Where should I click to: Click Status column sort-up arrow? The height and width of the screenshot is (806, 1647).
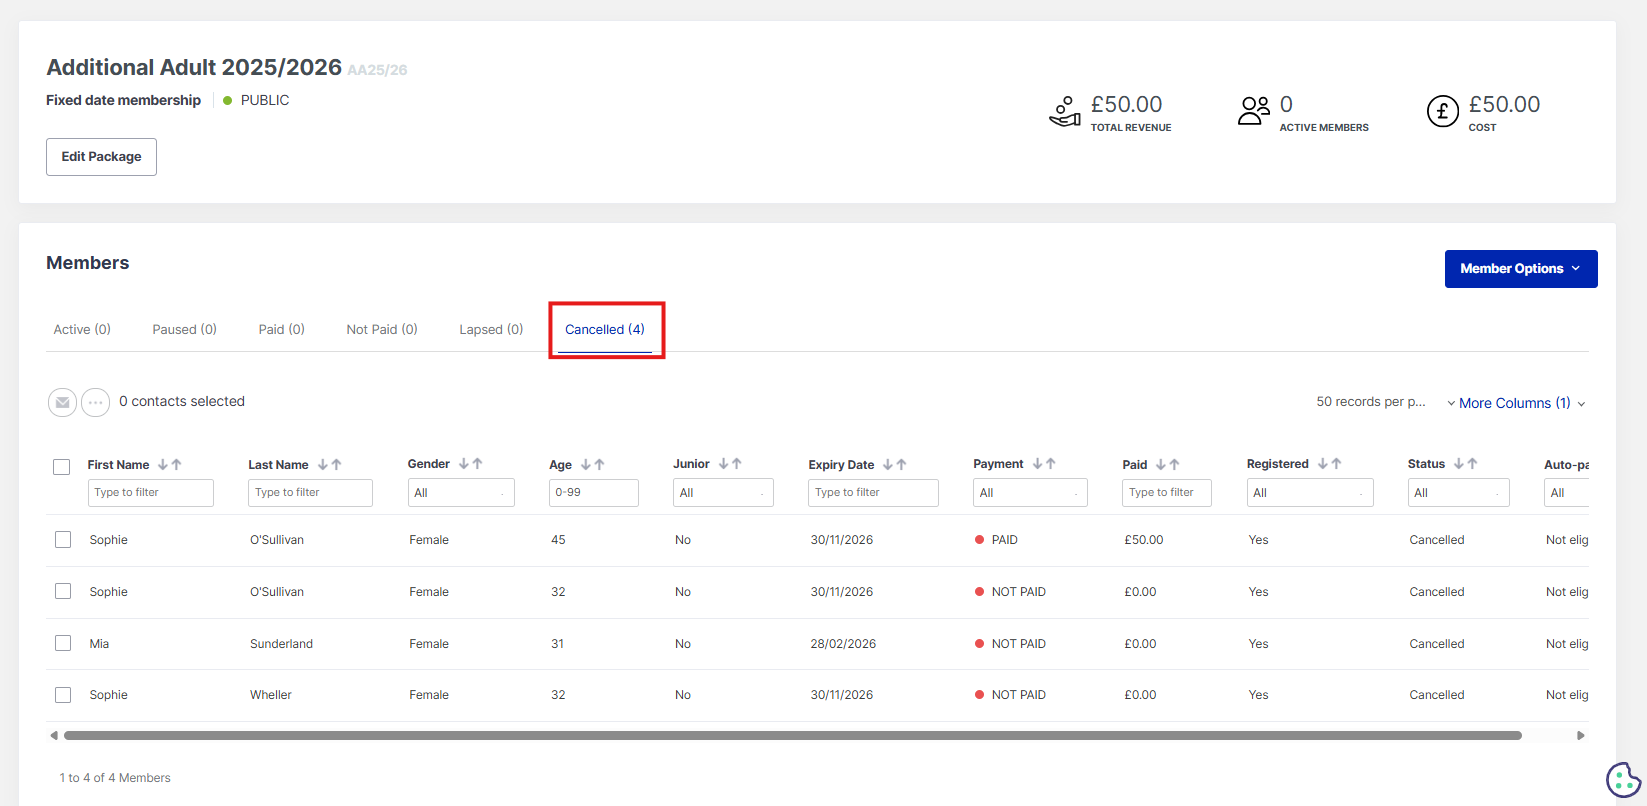(x=1473, y=464)
